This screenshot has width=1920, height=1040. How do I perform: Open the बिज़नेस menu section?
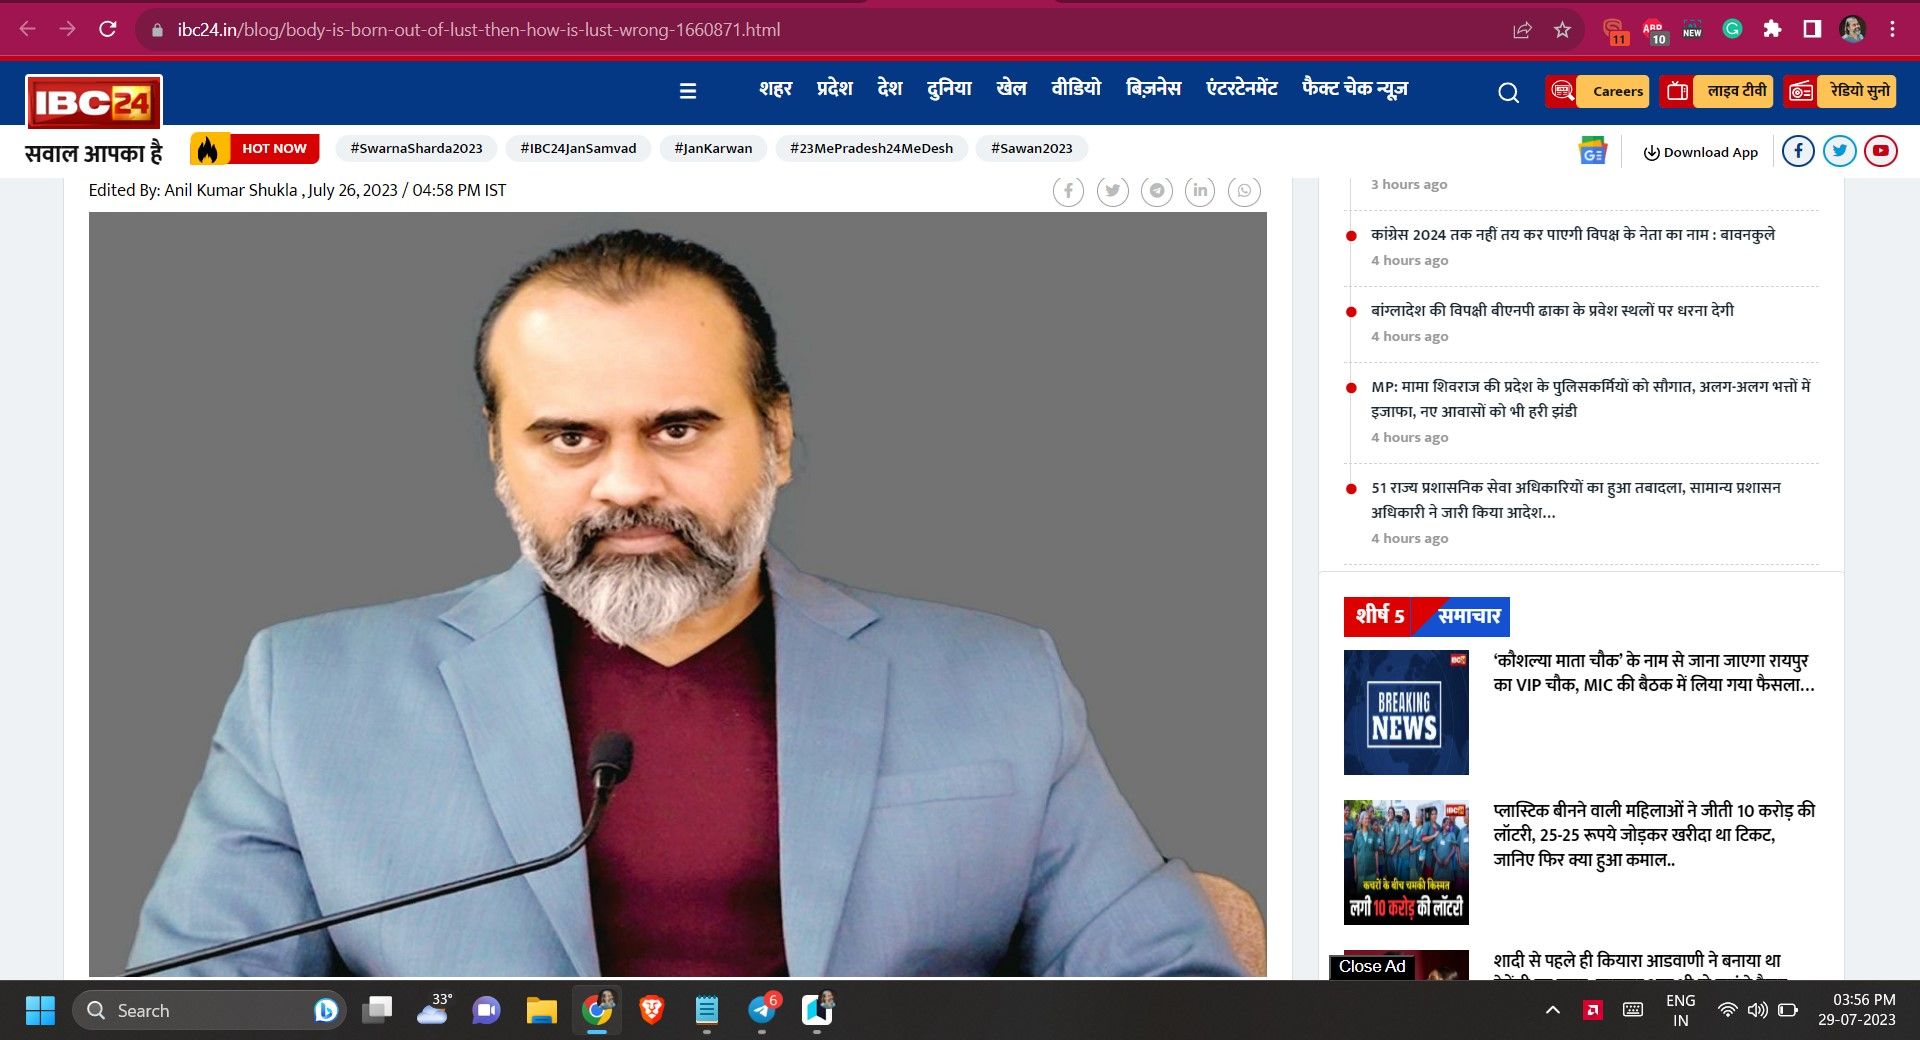(1153, 89)
